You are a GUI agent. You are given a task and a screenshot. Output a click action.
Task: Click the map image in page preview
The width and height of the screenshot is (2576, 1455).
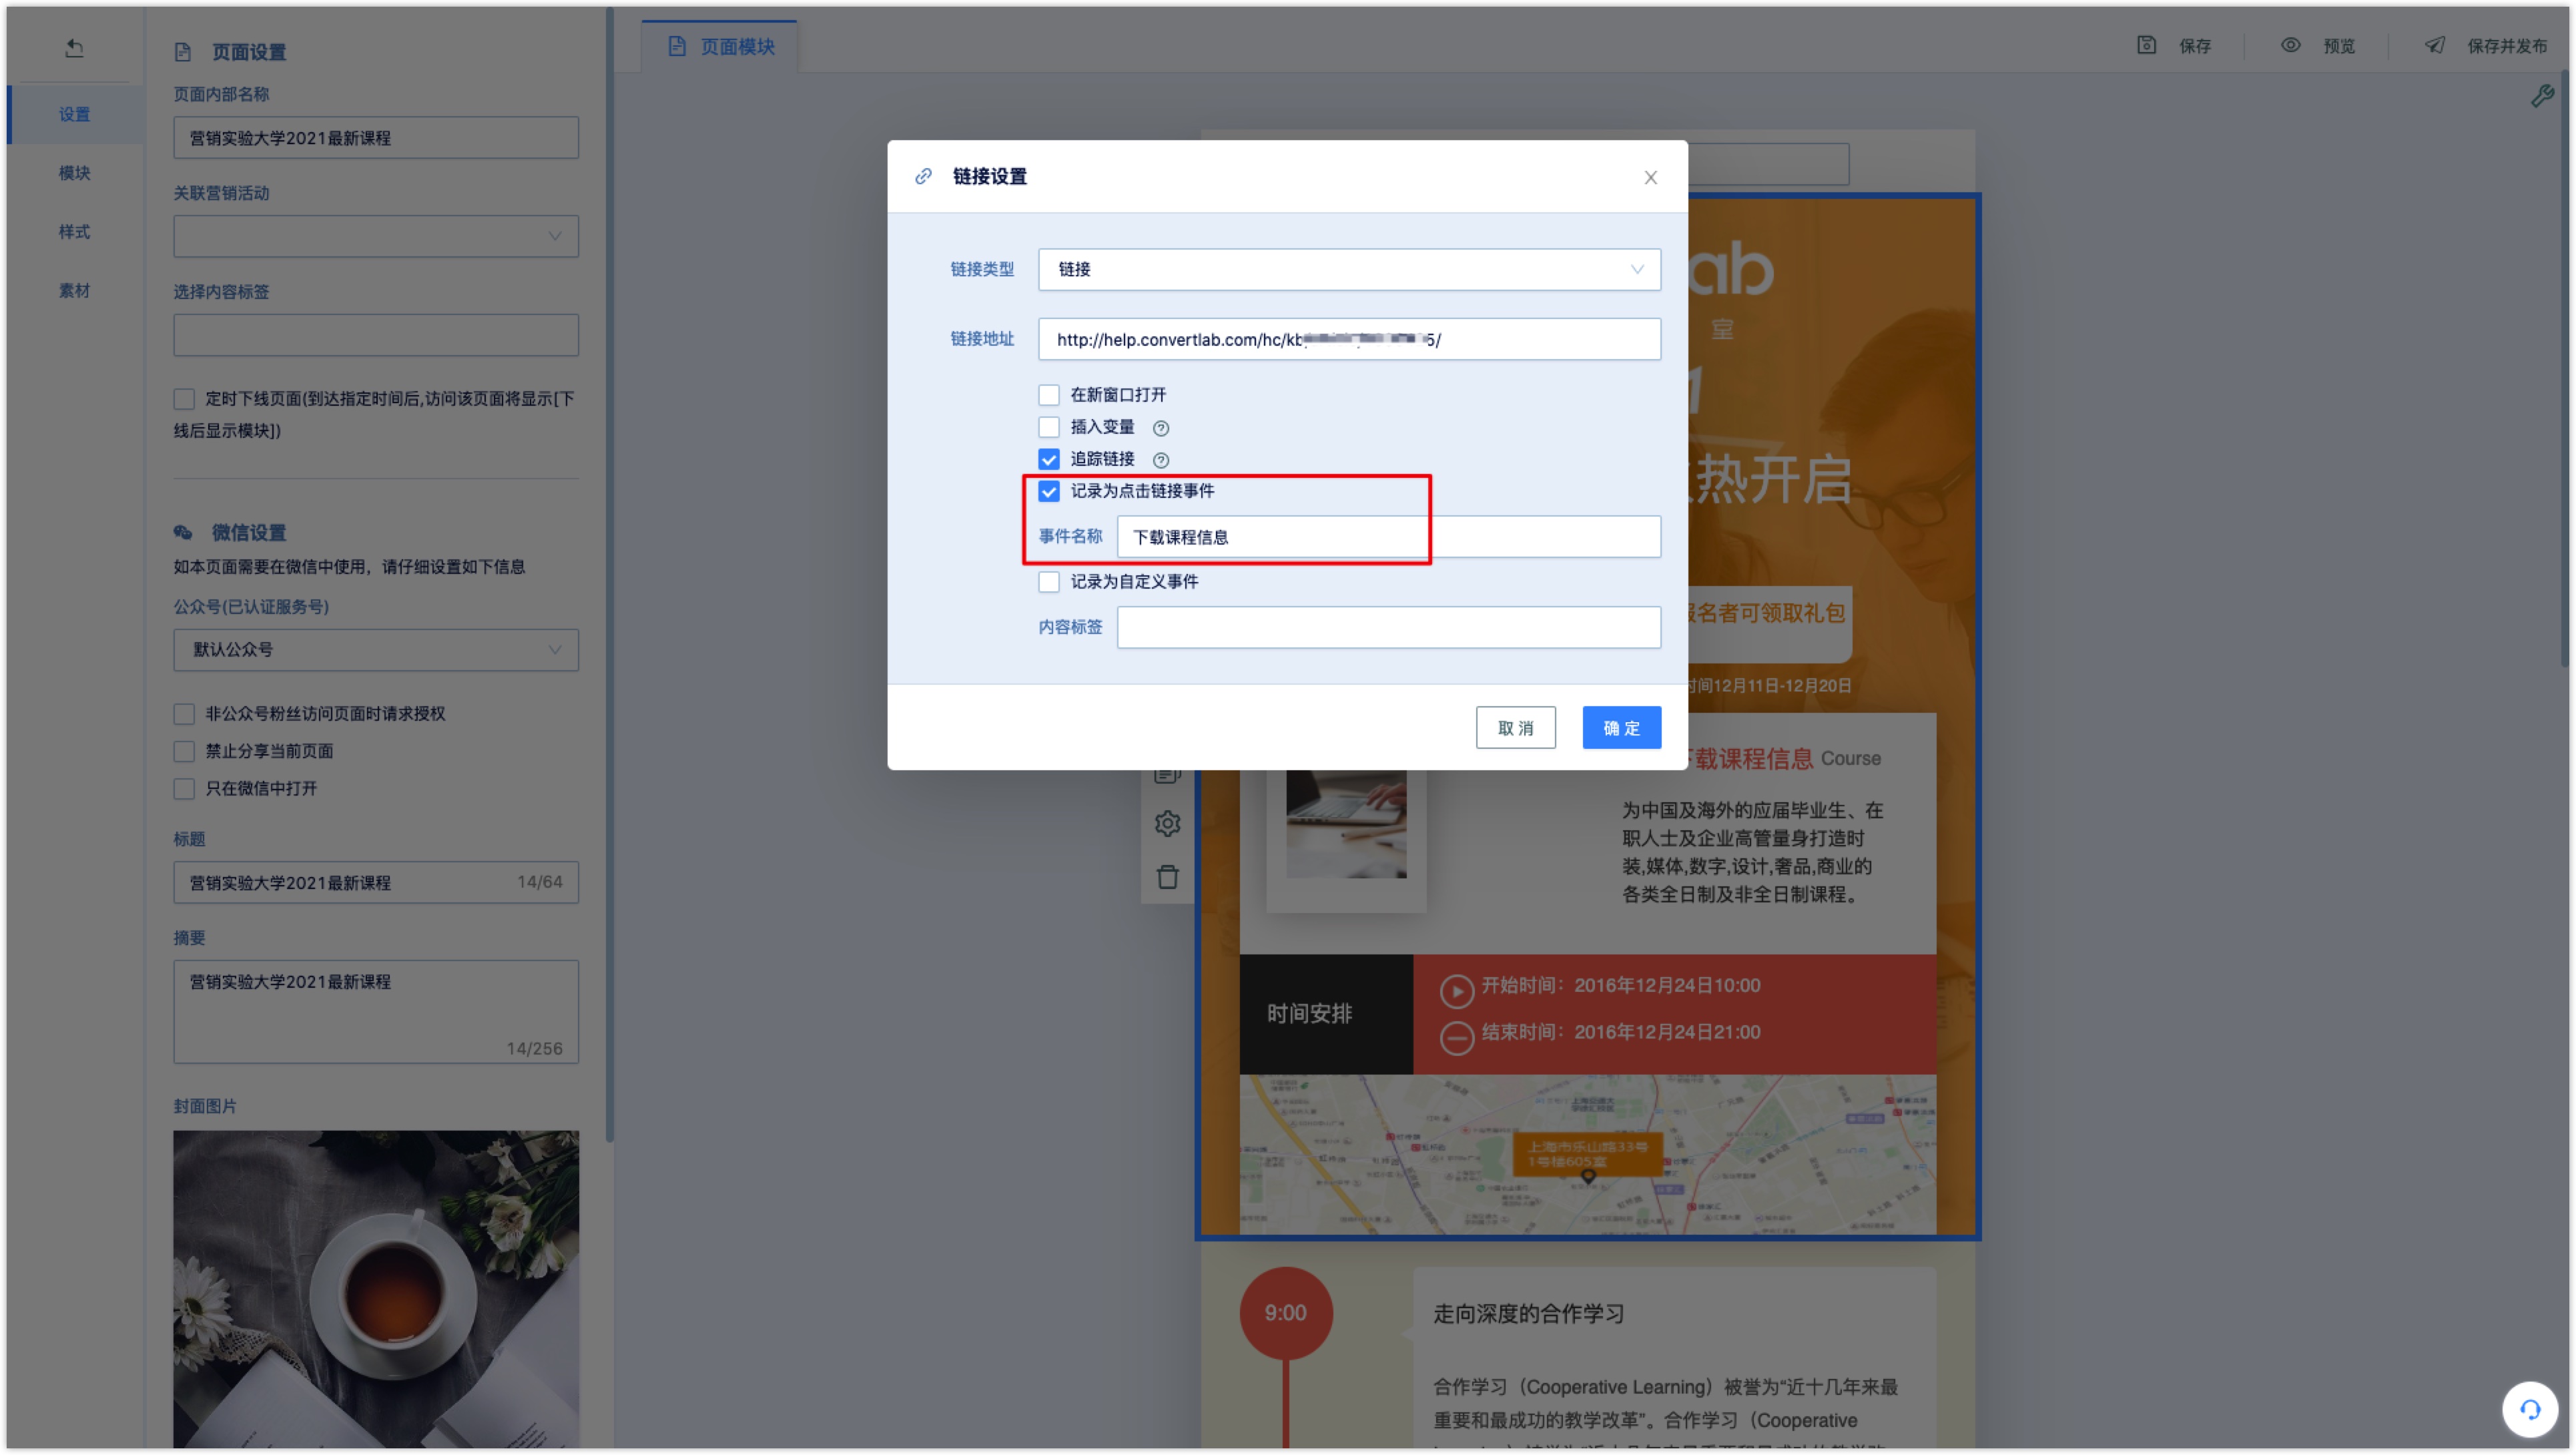tap(1587, 1154)
